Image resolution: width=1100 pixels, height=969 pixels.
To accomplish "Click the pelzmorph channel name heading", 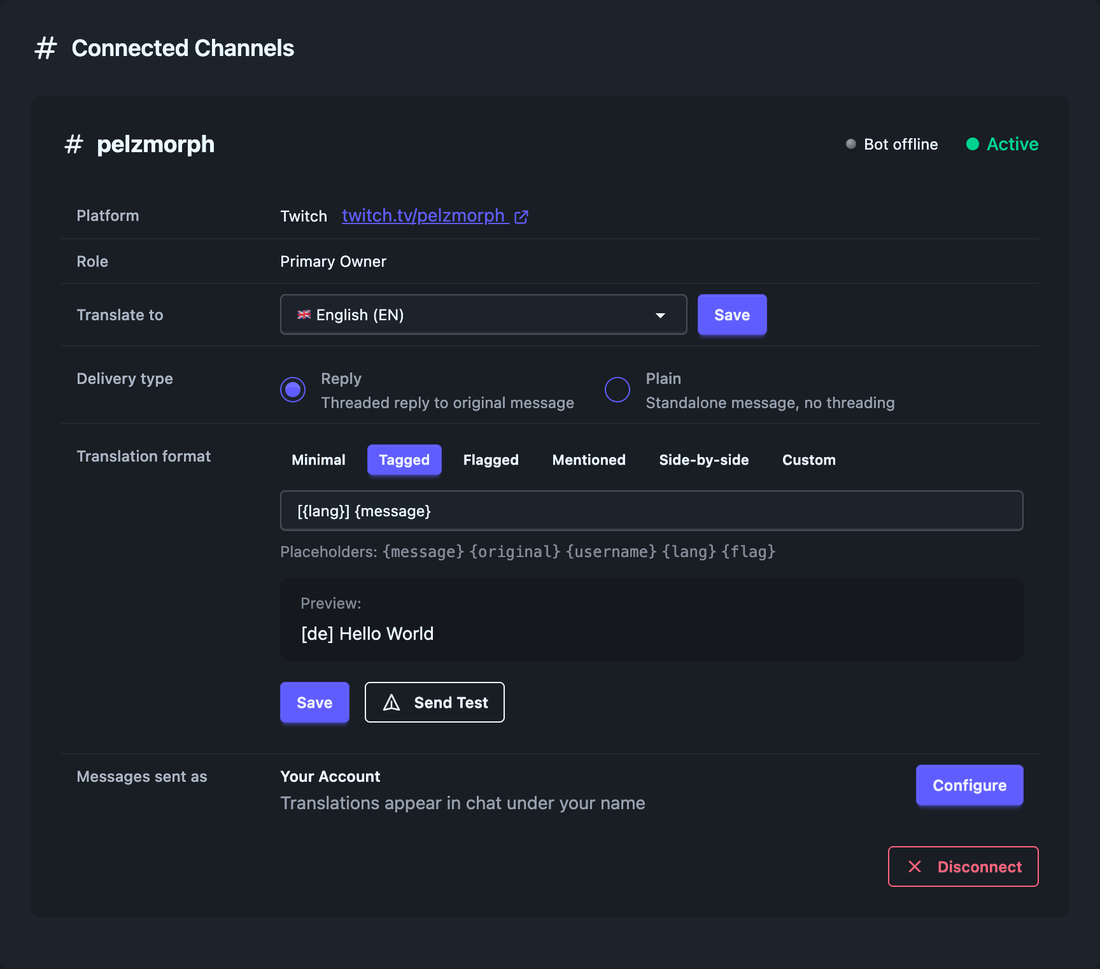I will 156,145.
